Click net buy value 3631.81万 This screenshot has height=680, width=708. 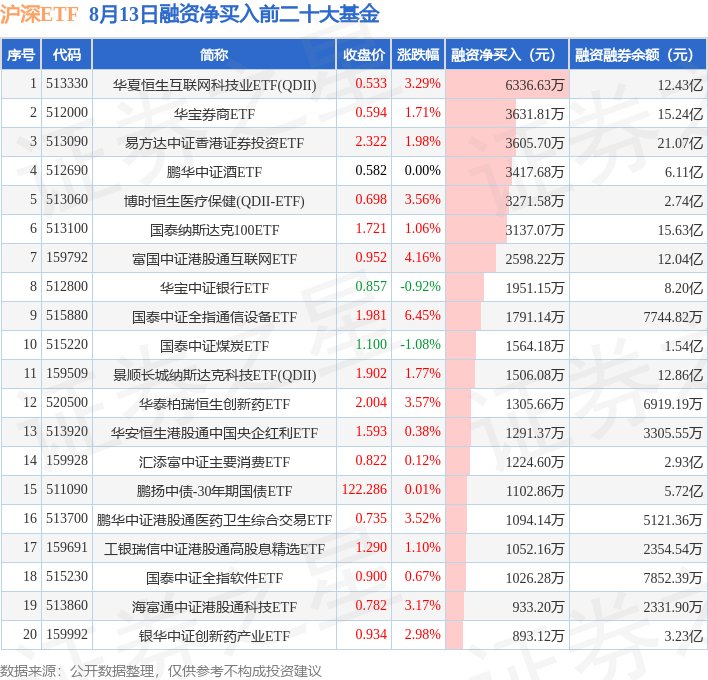pyautogui.click(x=535, y=114)
